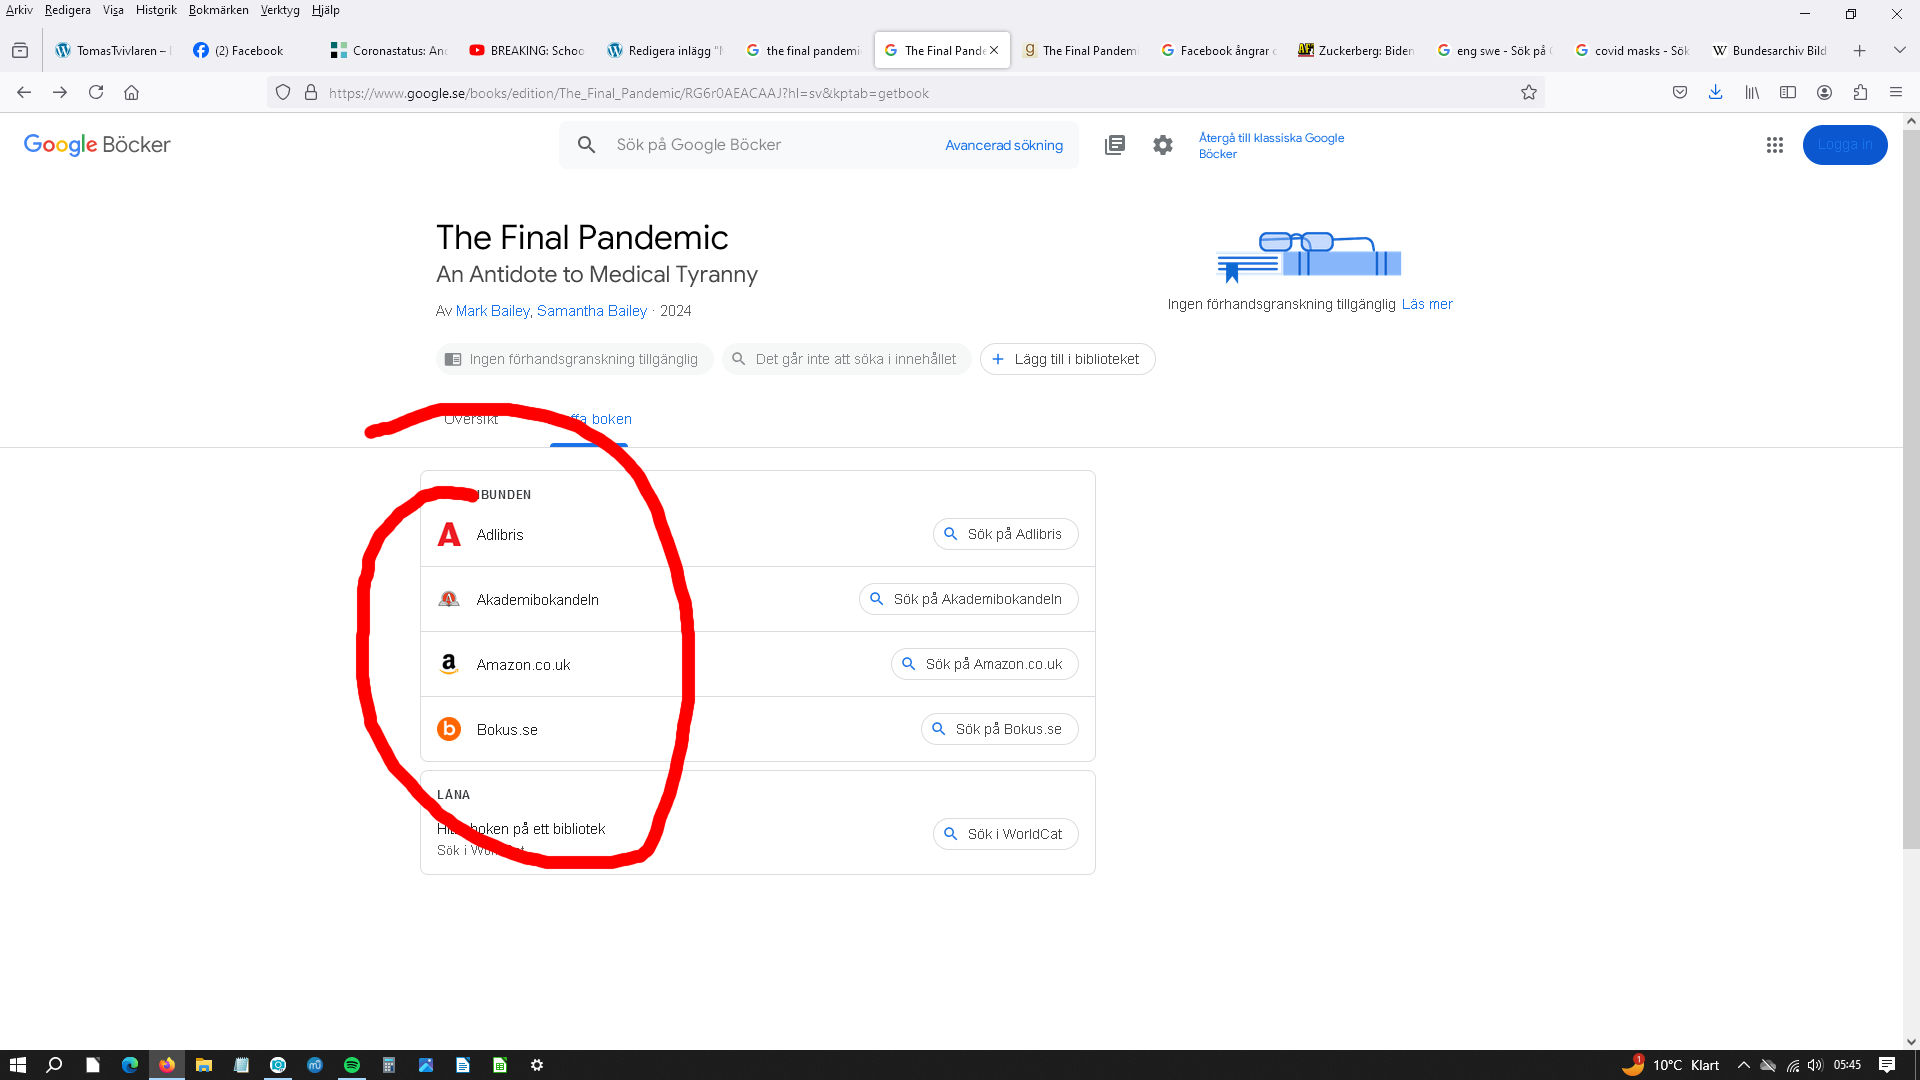Screen dimensions: 1920x1080
Task: Switch to the Översikt tab
Action: pos(471,419)
